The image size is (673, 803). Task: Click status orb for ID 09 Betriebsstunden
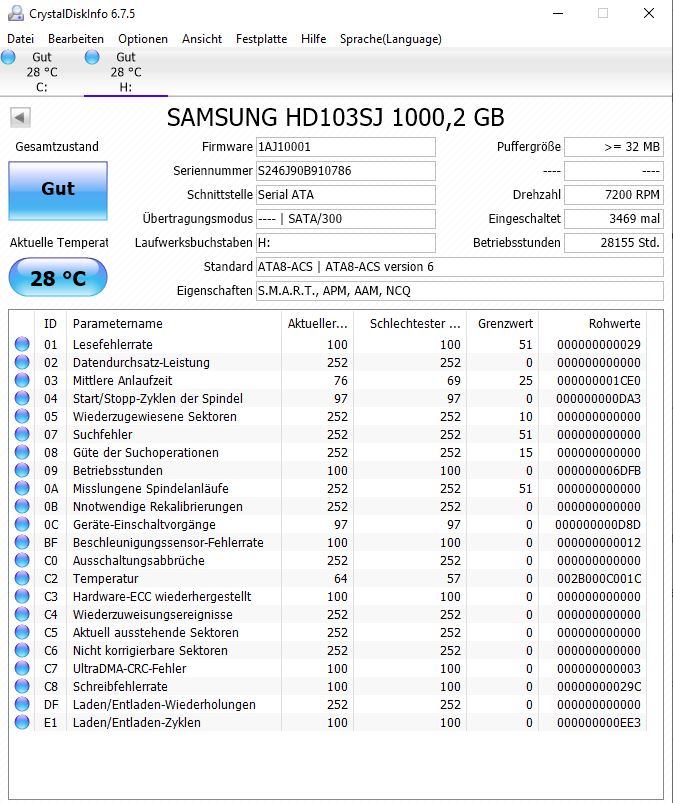[x=22, y=470]
